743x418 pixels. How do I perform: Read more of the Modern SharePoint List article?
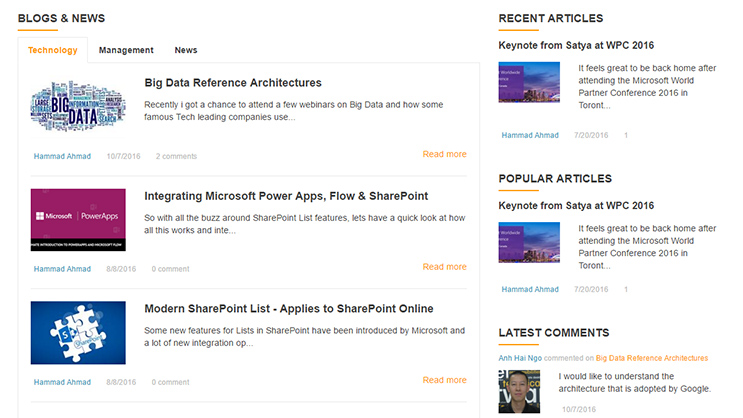pos(444,380)
